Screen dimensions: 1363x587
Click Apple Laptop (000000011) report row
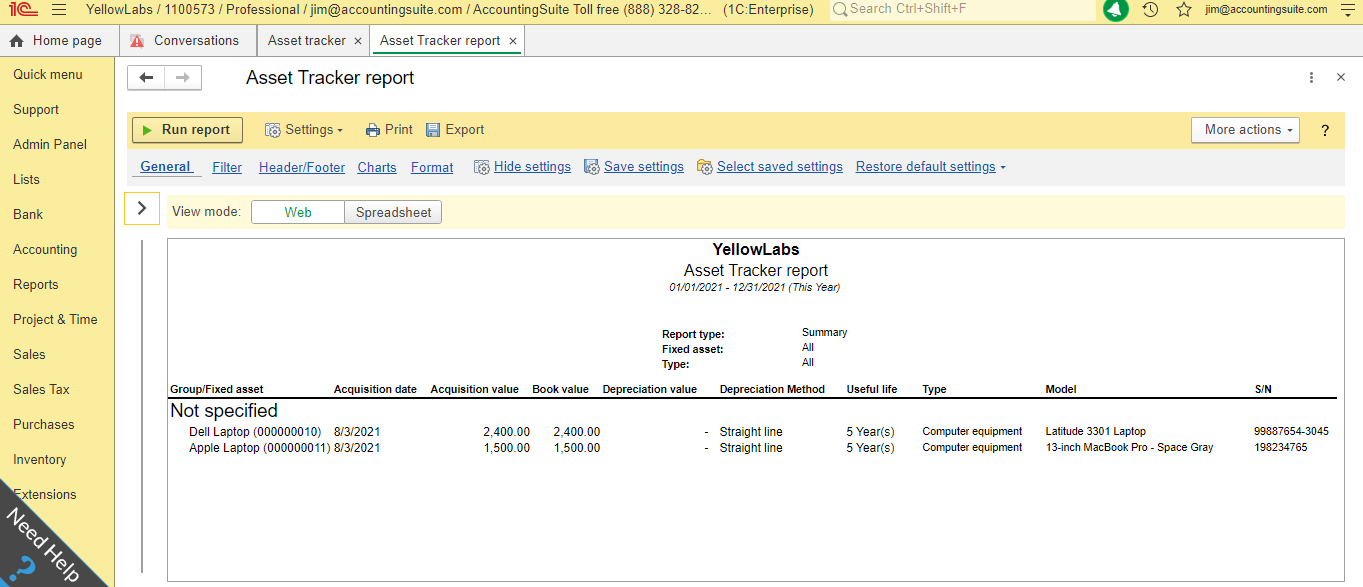(259, 448)
